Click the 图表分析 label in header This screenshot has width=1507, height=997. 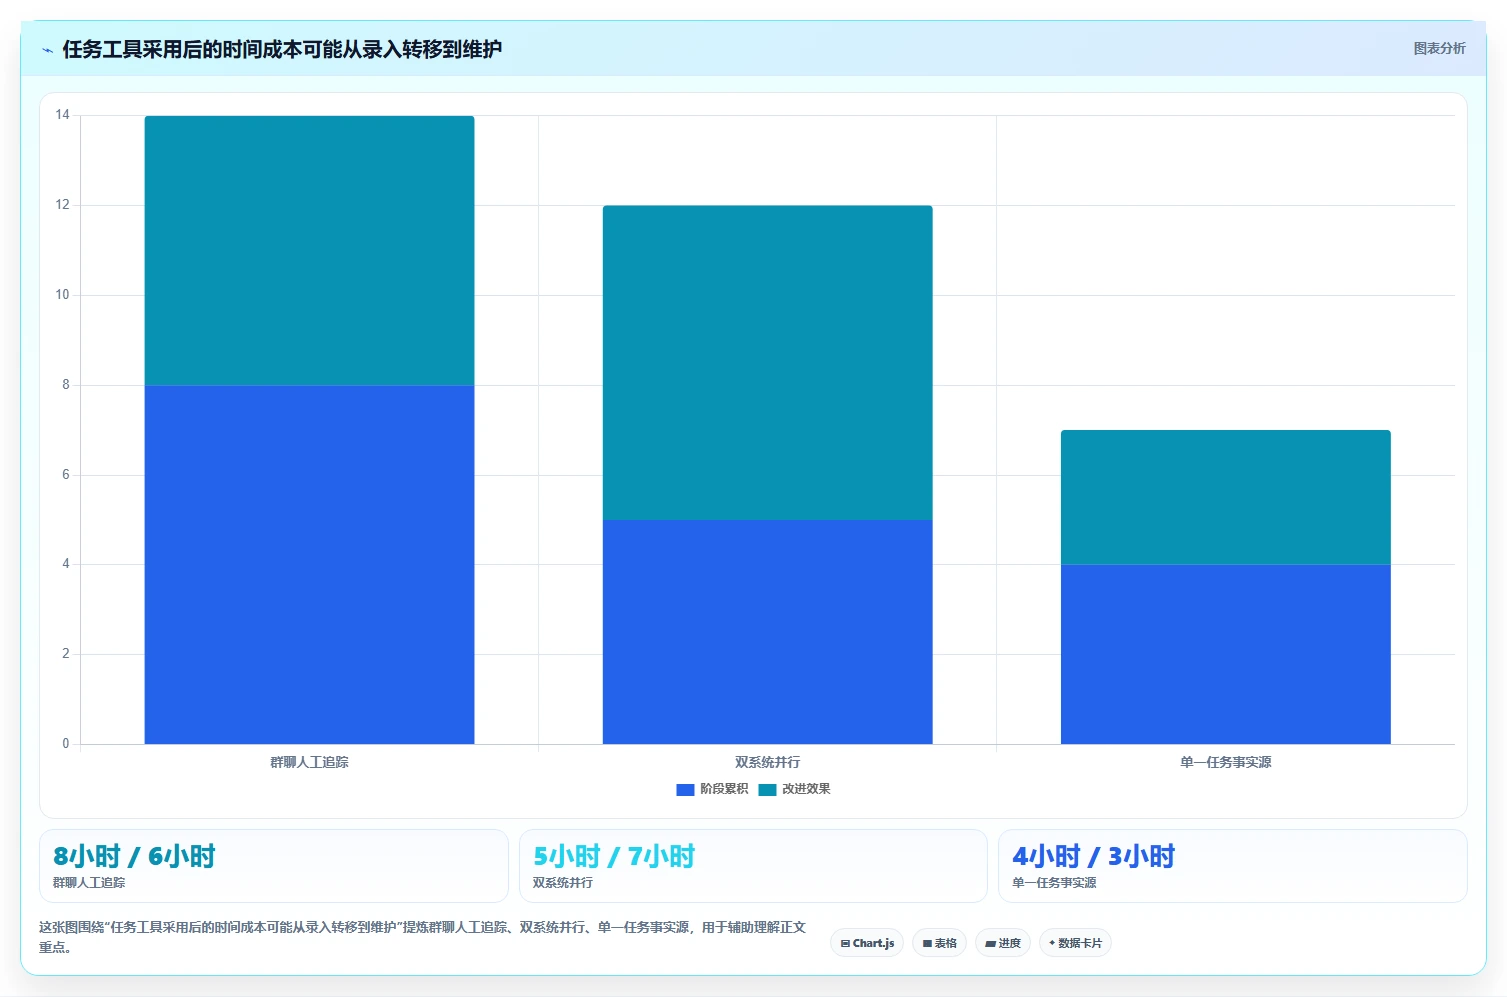(1439, 48)
